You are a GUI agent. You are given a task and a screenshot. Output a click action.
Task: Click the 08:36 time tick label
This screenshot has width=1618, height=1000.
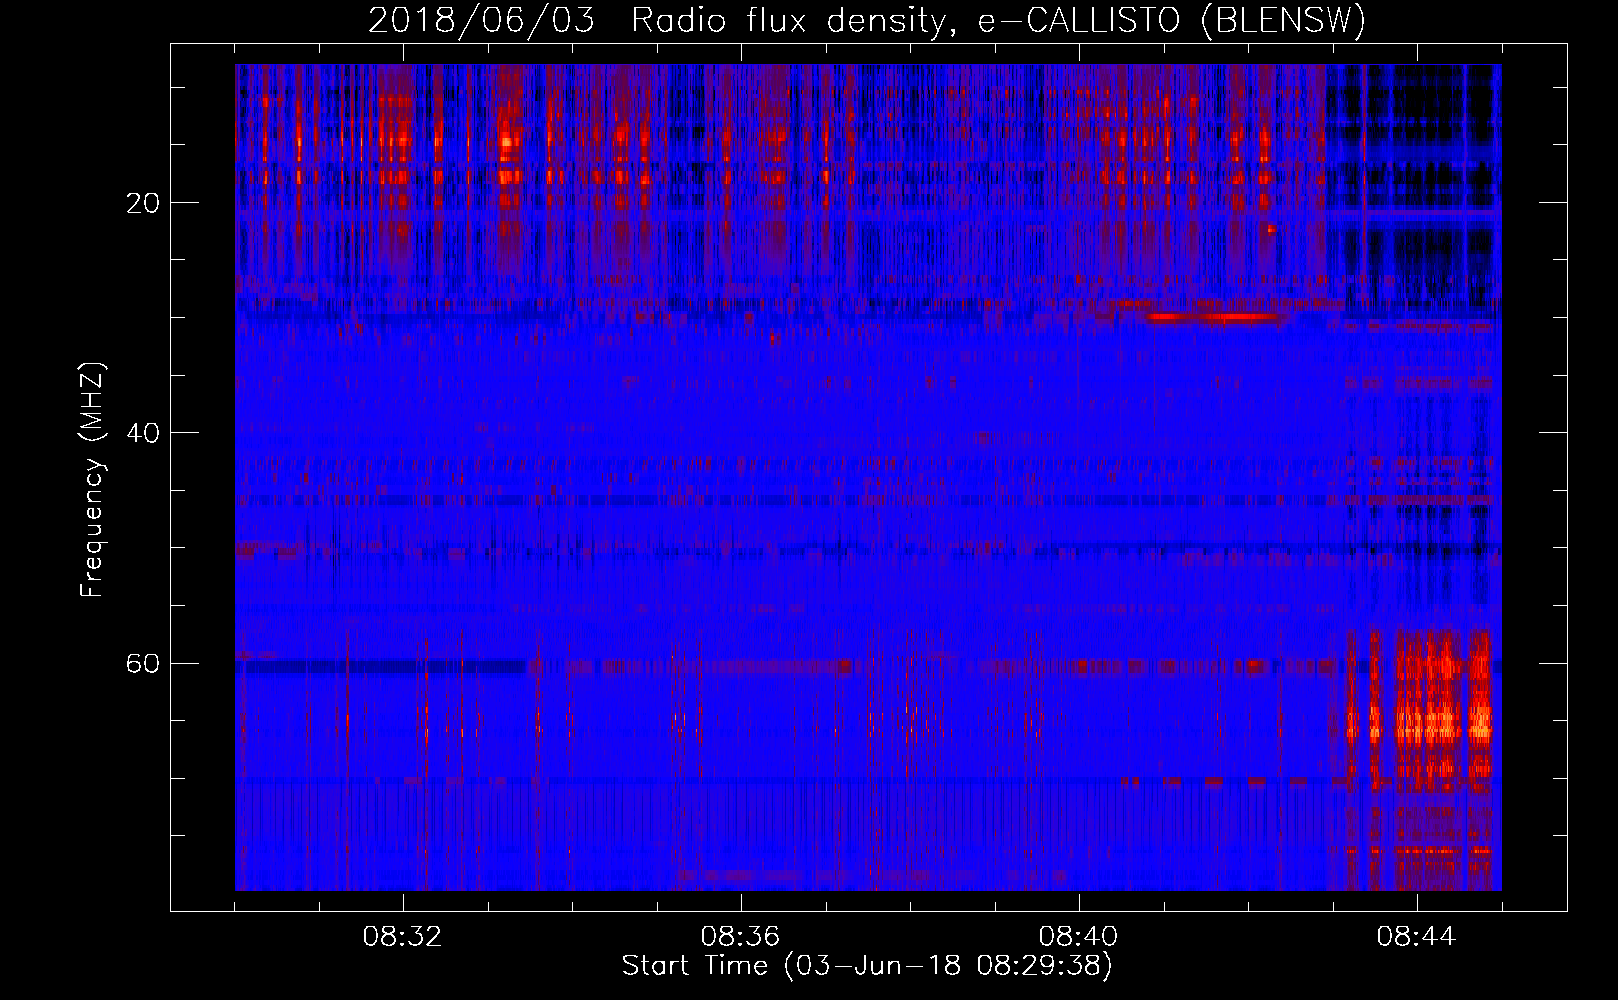[x=741, y=937]
